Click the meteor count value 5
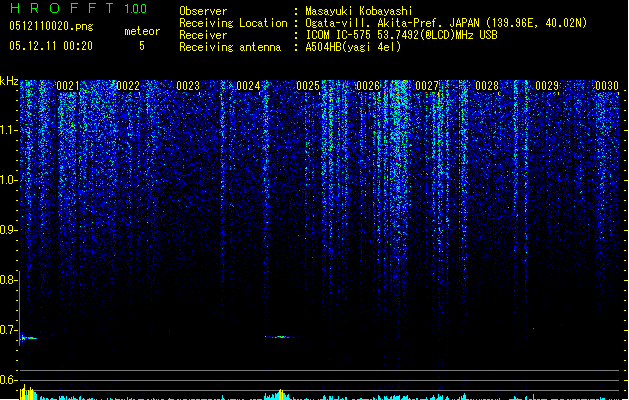 pos(142,46)
